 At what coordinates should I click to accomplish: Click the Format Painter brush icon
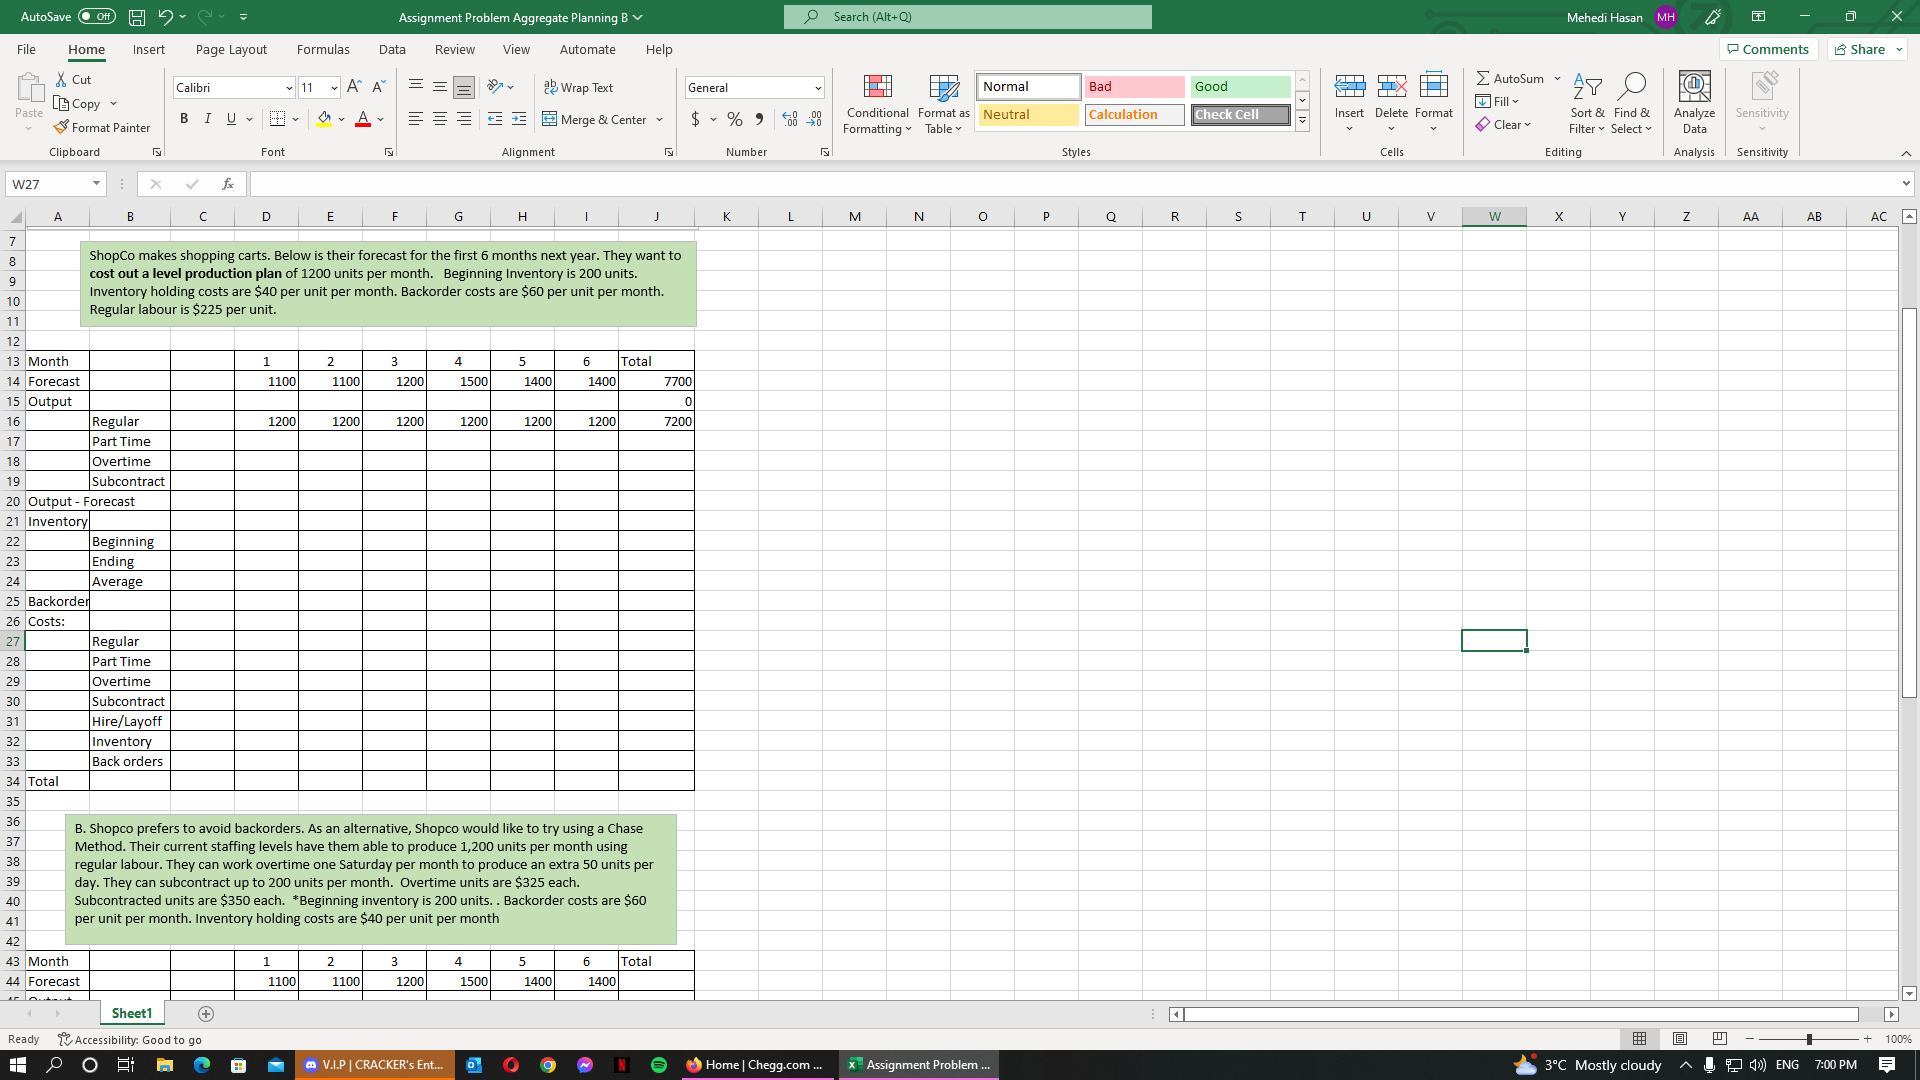coord(61,127)
